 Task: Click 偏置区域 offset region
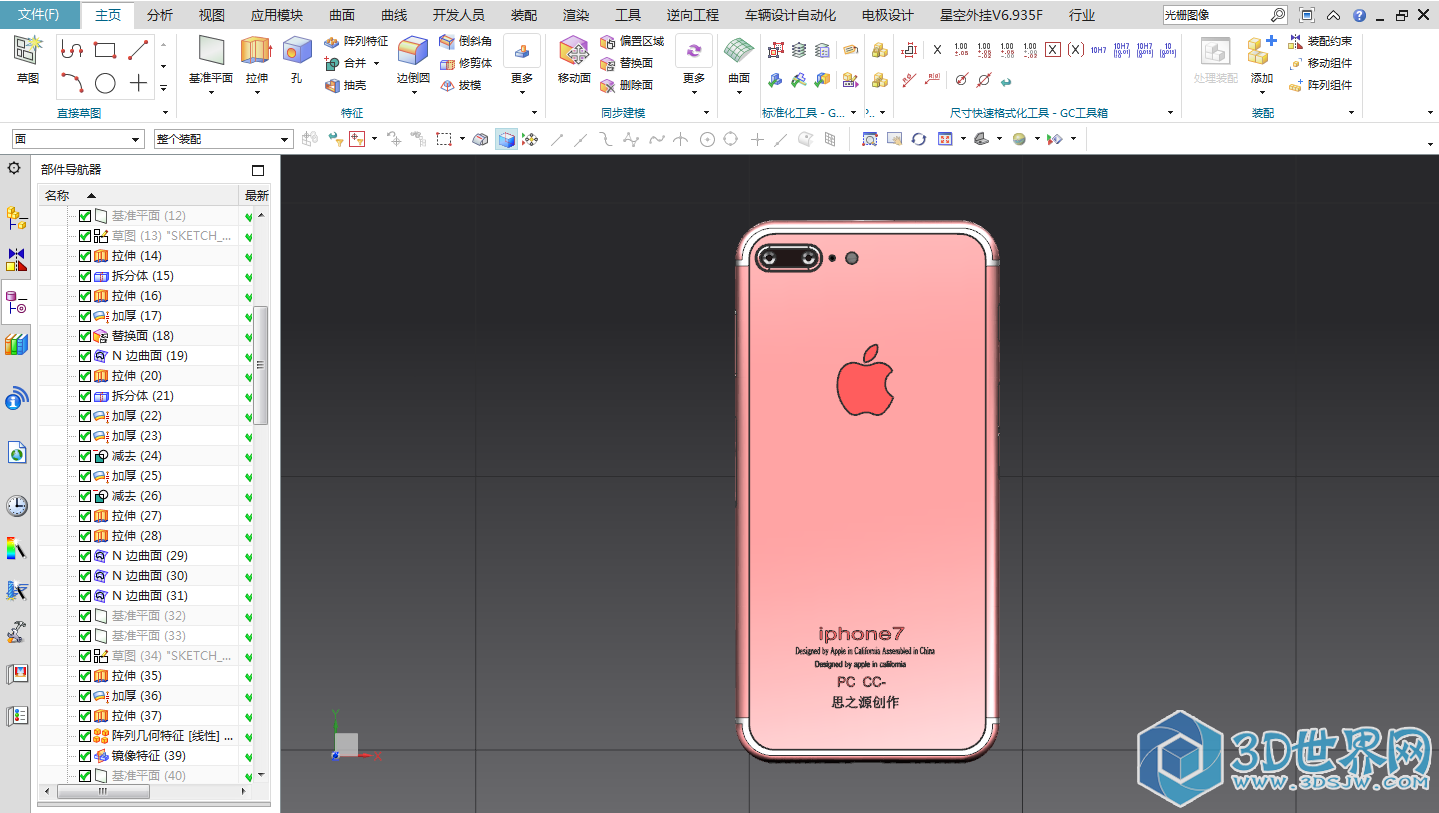coord(632,41)
